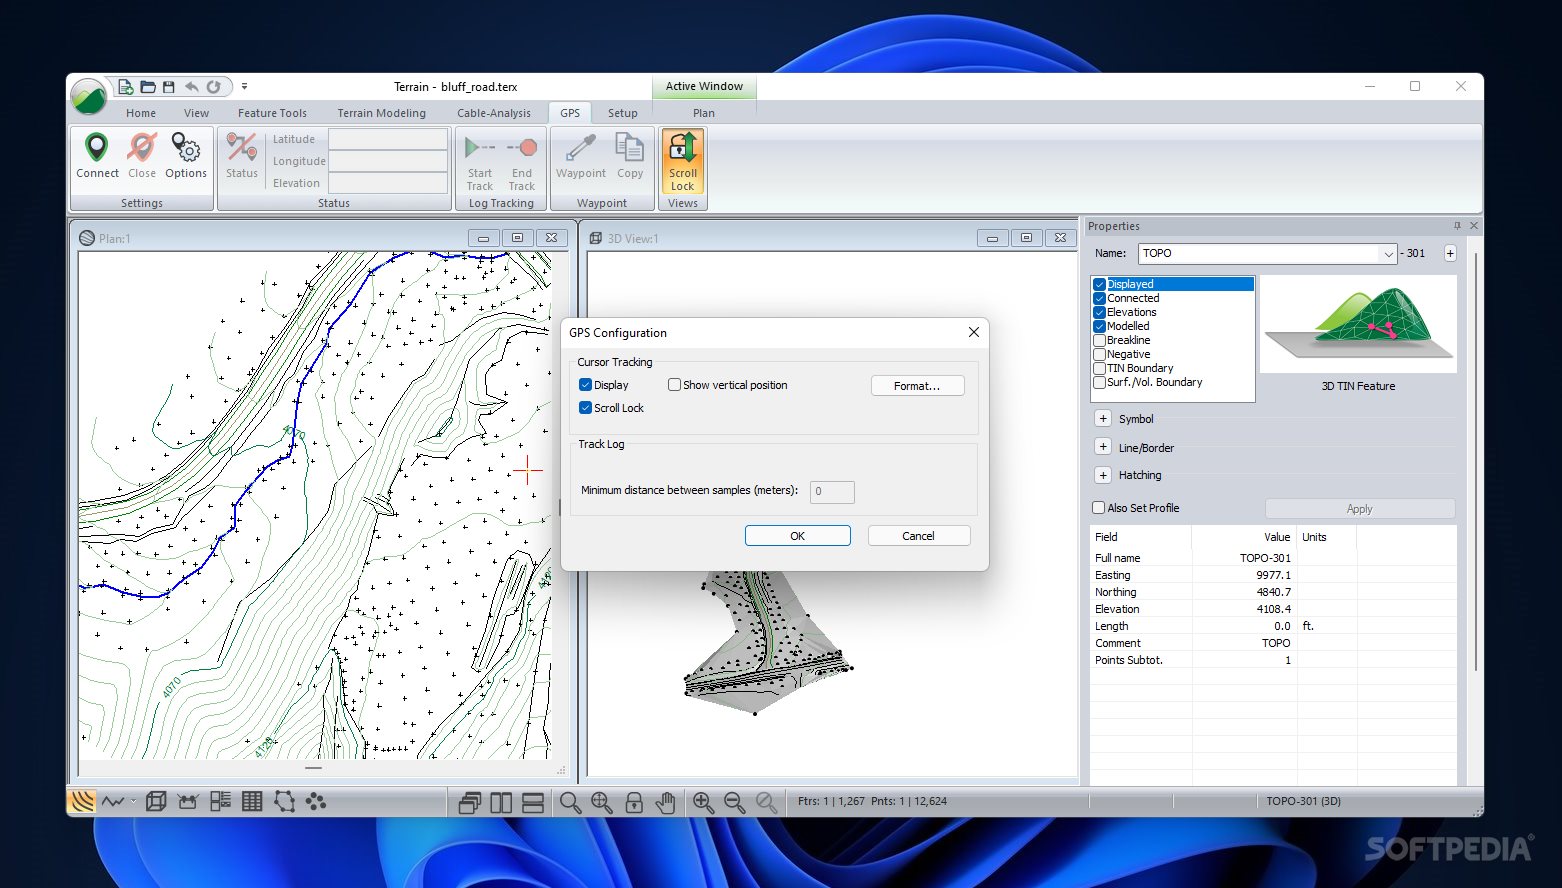Image resolution: width=1562 pixels, height=888 pixels.
Task: Open the Name TOPO dropdown
Action: click(x=1387, y=254)
